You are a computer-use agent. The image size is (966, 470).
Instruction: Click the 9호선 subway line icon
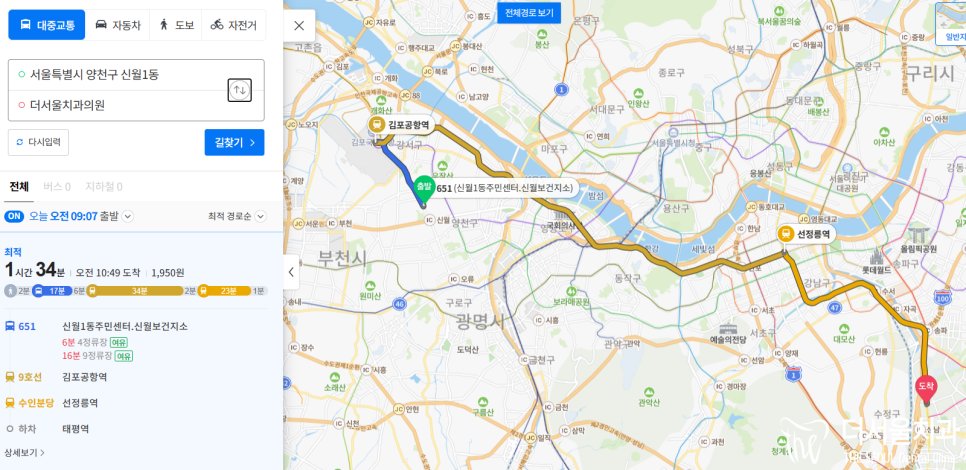point(10,376)
